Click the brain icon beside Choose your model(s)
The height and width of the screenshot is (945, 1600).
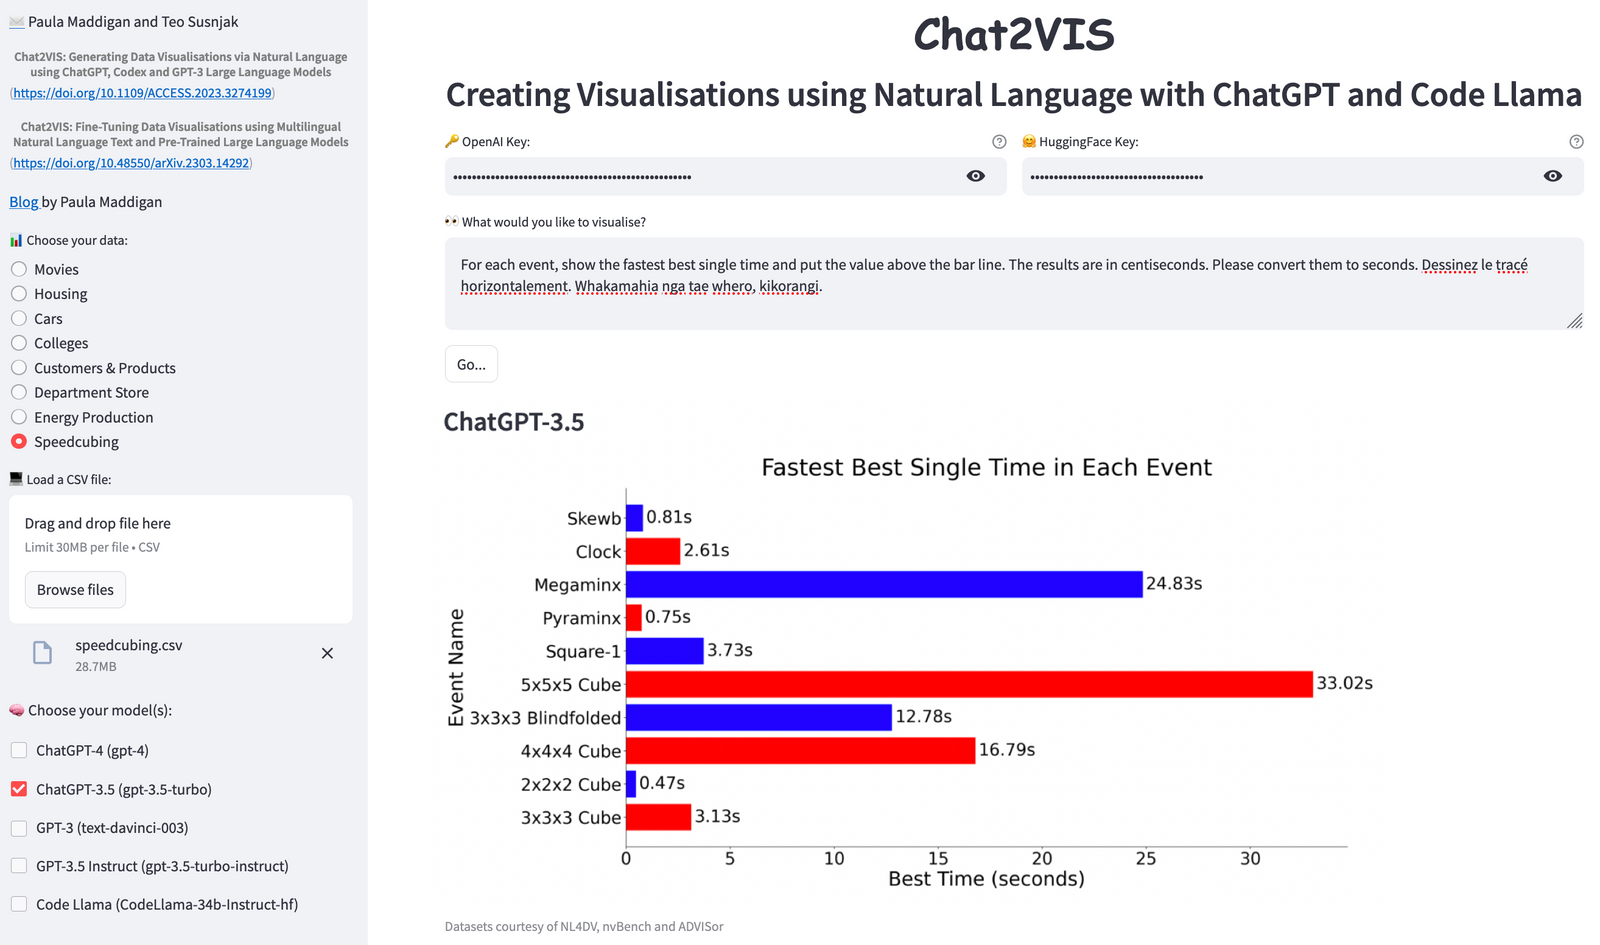click(17, 710)
